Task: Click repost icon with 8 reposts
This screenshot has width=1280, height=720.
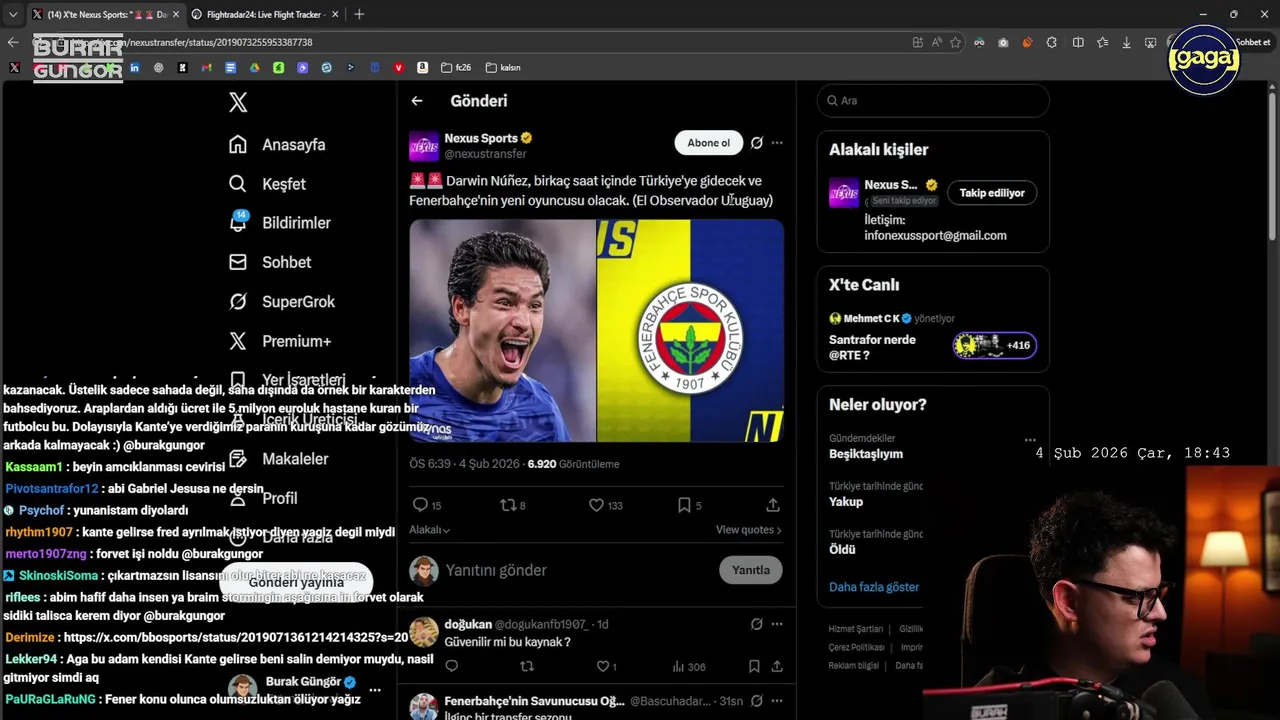Action: point(512,505)
